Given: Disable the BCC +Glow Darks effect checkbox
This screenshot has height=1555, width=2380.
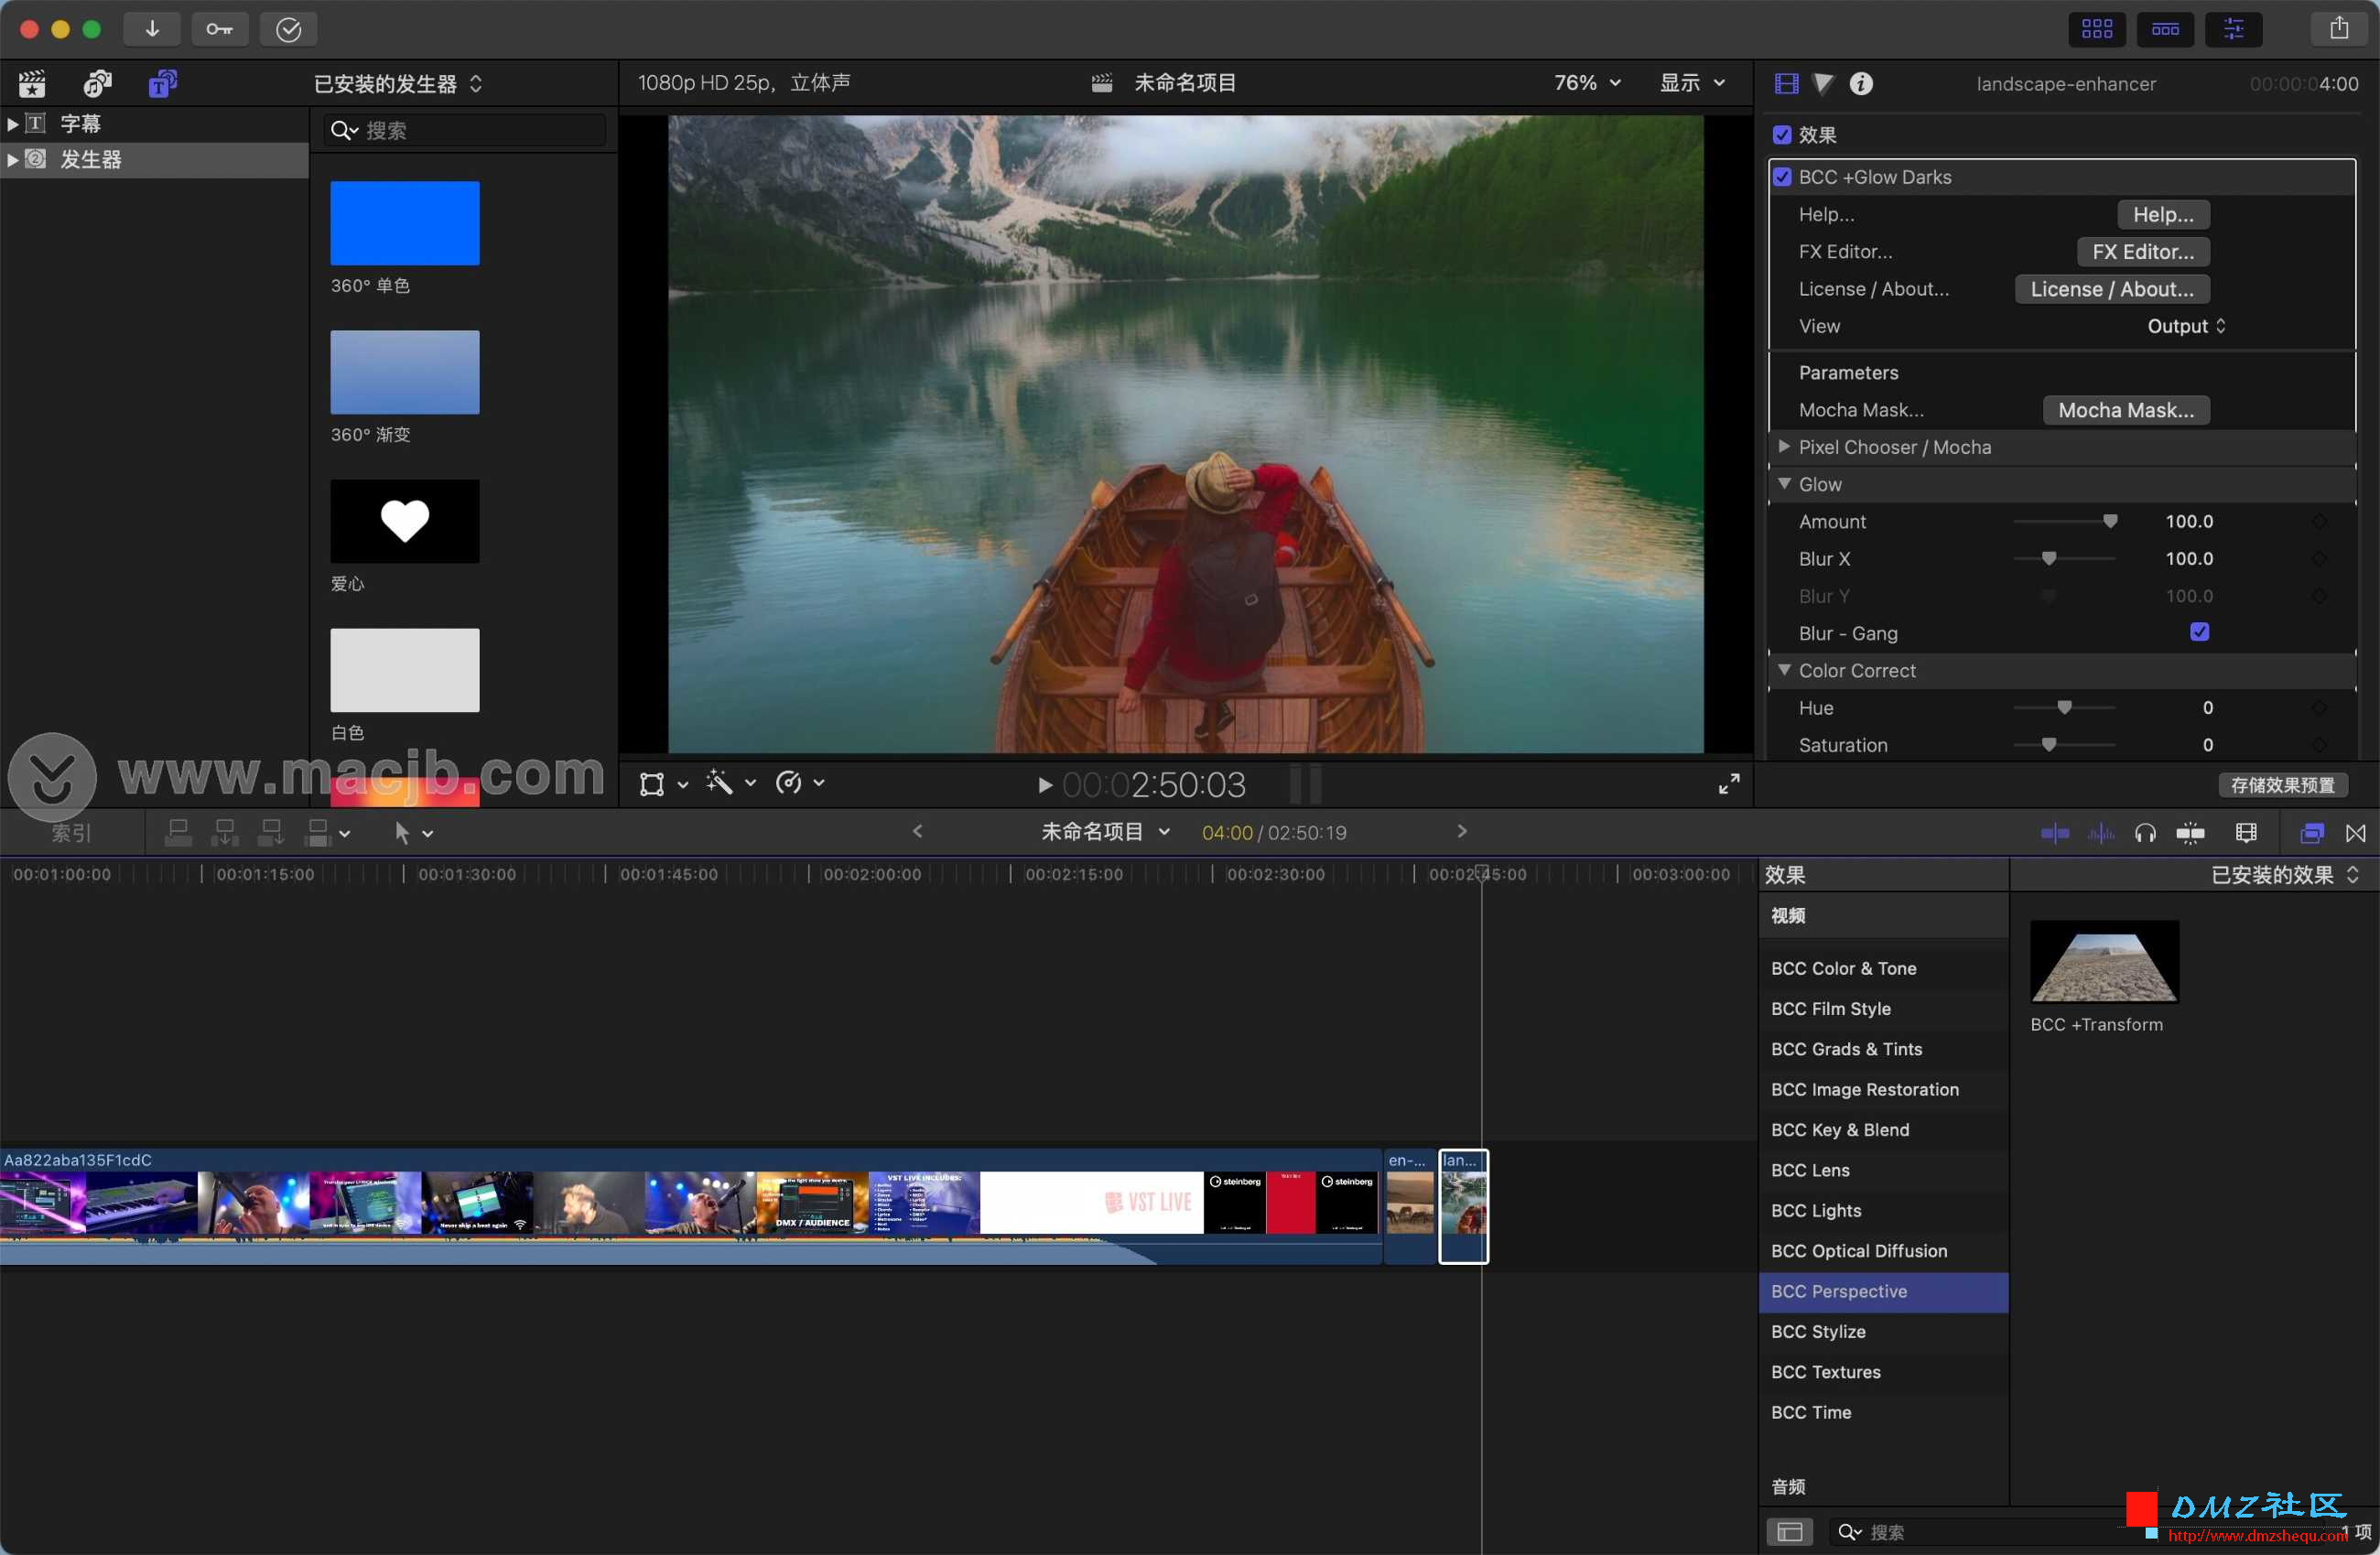Looking at the screenshot, I should tap(1782, 177).
